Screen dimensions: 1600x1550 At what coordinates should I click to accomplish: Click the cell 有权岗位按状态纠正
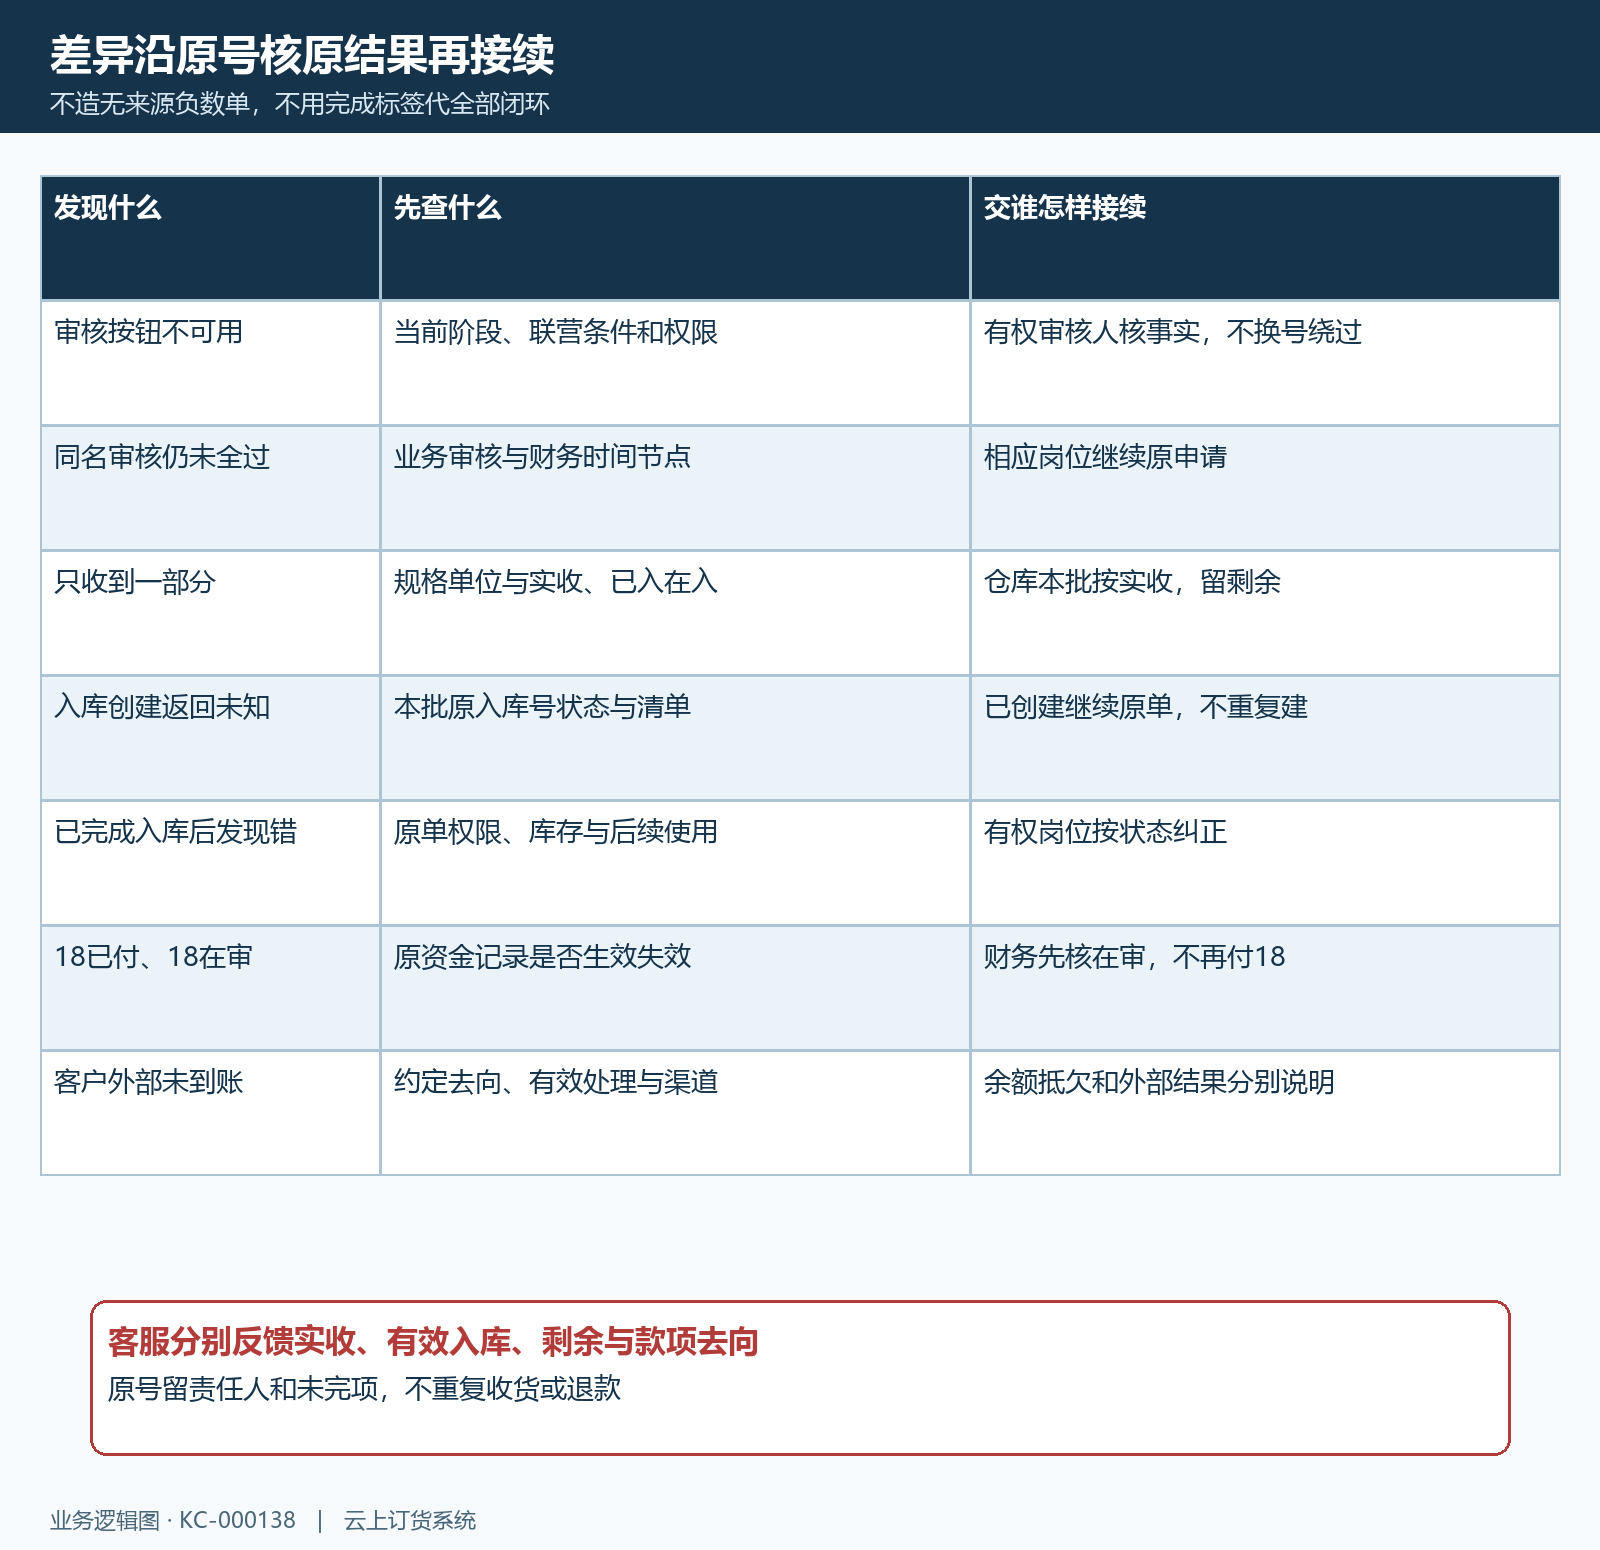[x=1265, y=863]
